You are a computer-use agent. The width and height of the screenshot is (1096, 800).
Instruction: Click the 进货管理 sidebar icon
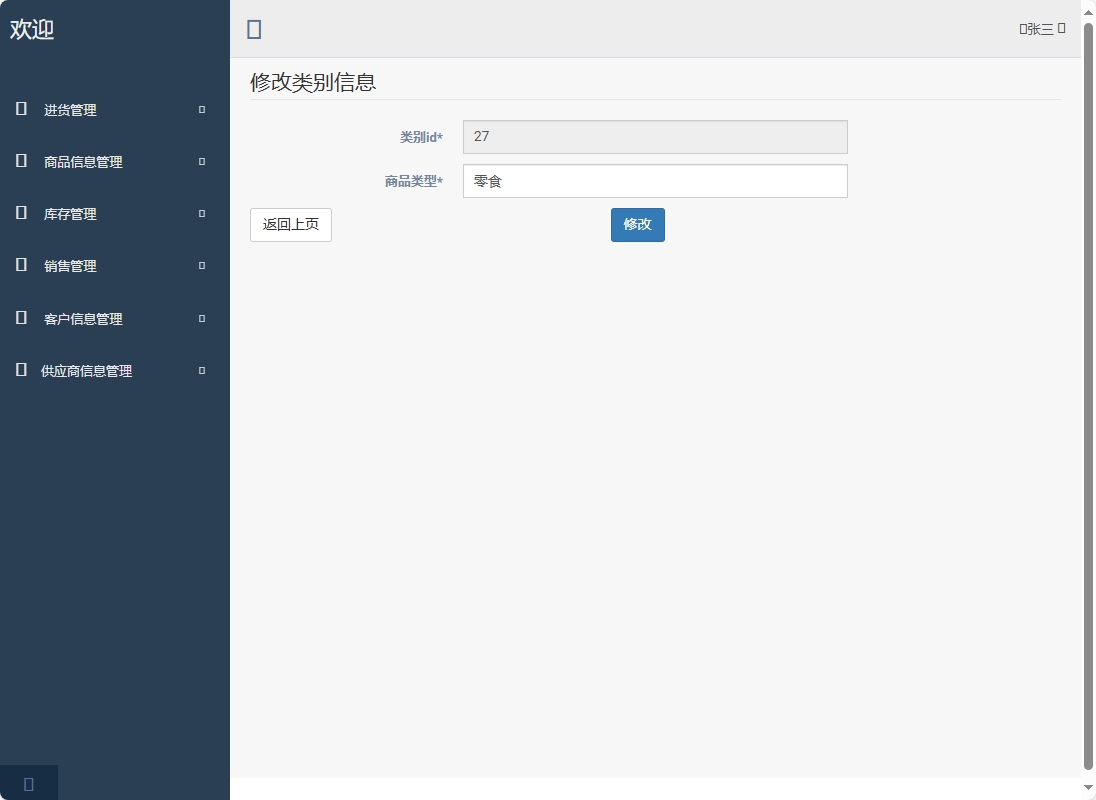20,110
